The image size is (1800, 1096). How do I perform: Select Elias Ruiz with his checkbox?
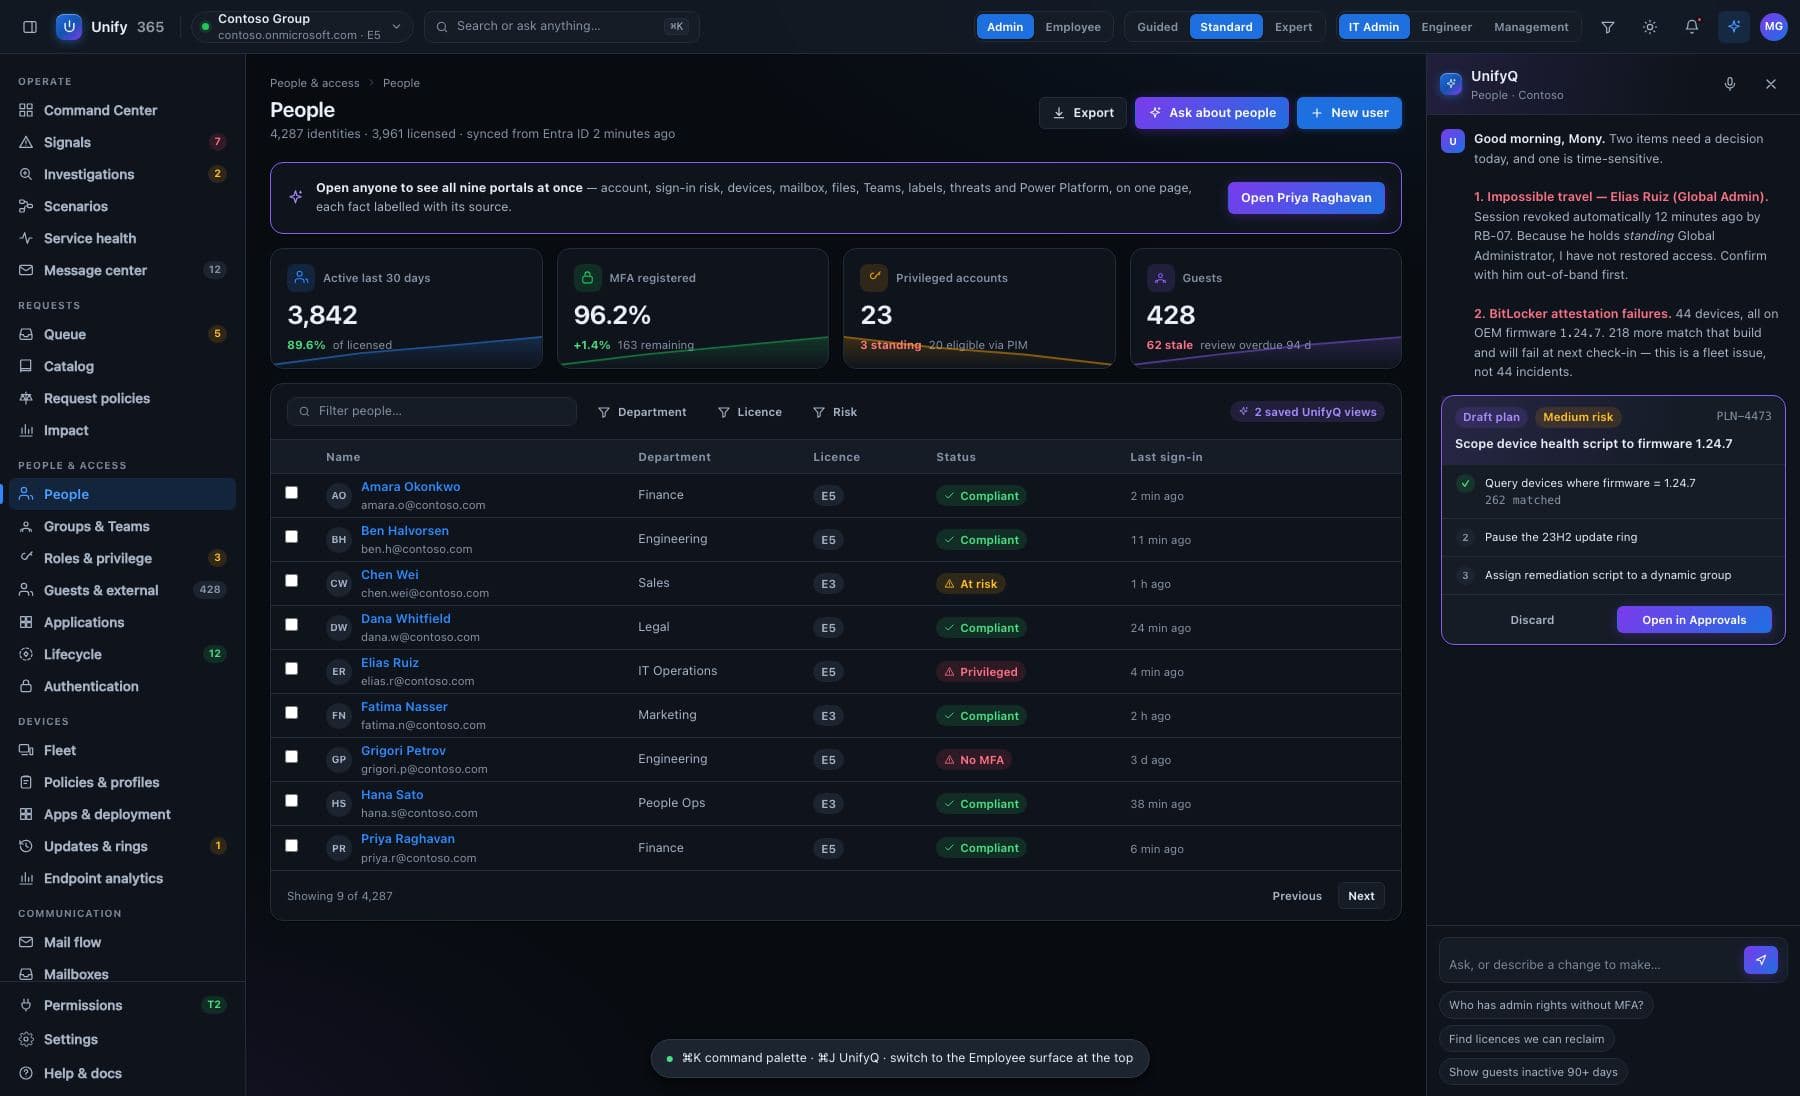click(291, 669)
